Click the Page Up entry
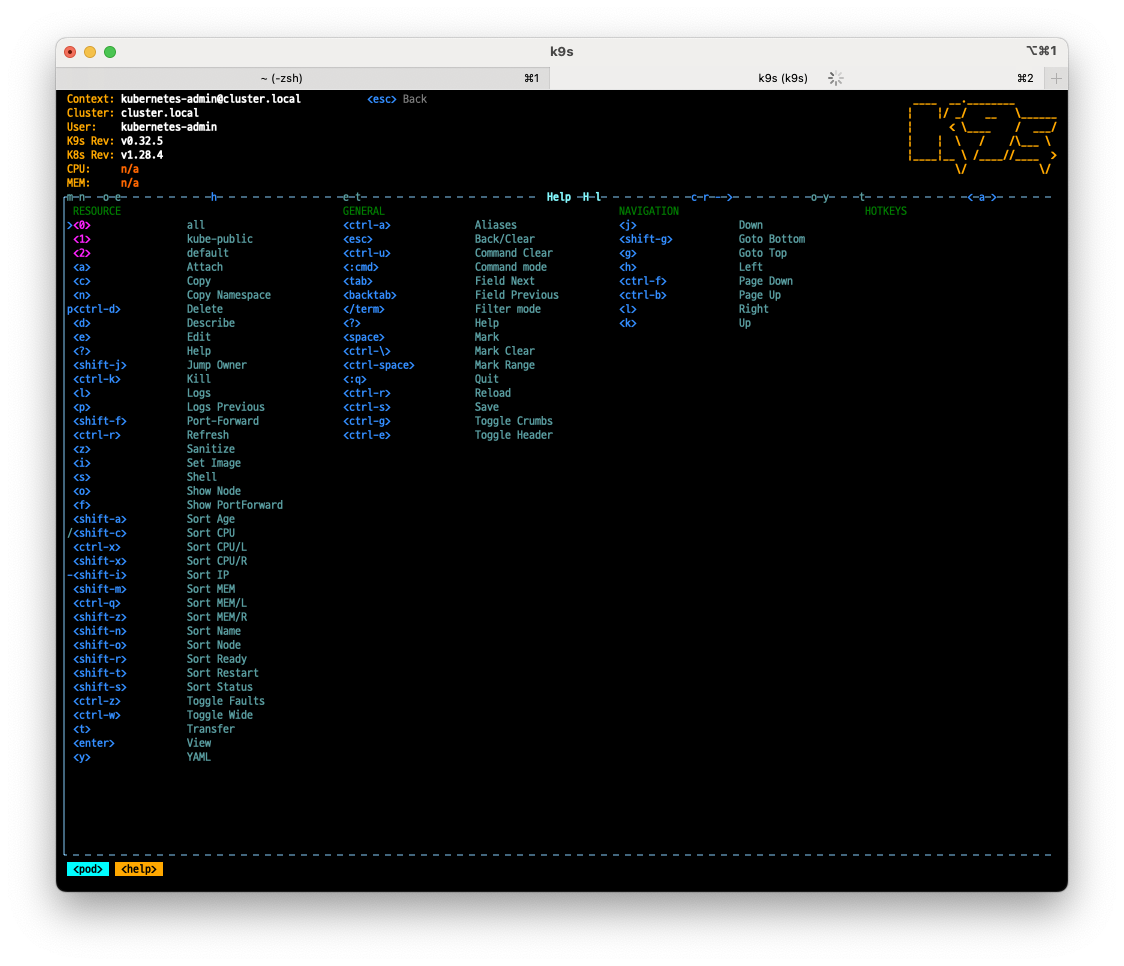The width and height of the screenshot is (1124, 966). pyautogui.click(x=760, y=295)
